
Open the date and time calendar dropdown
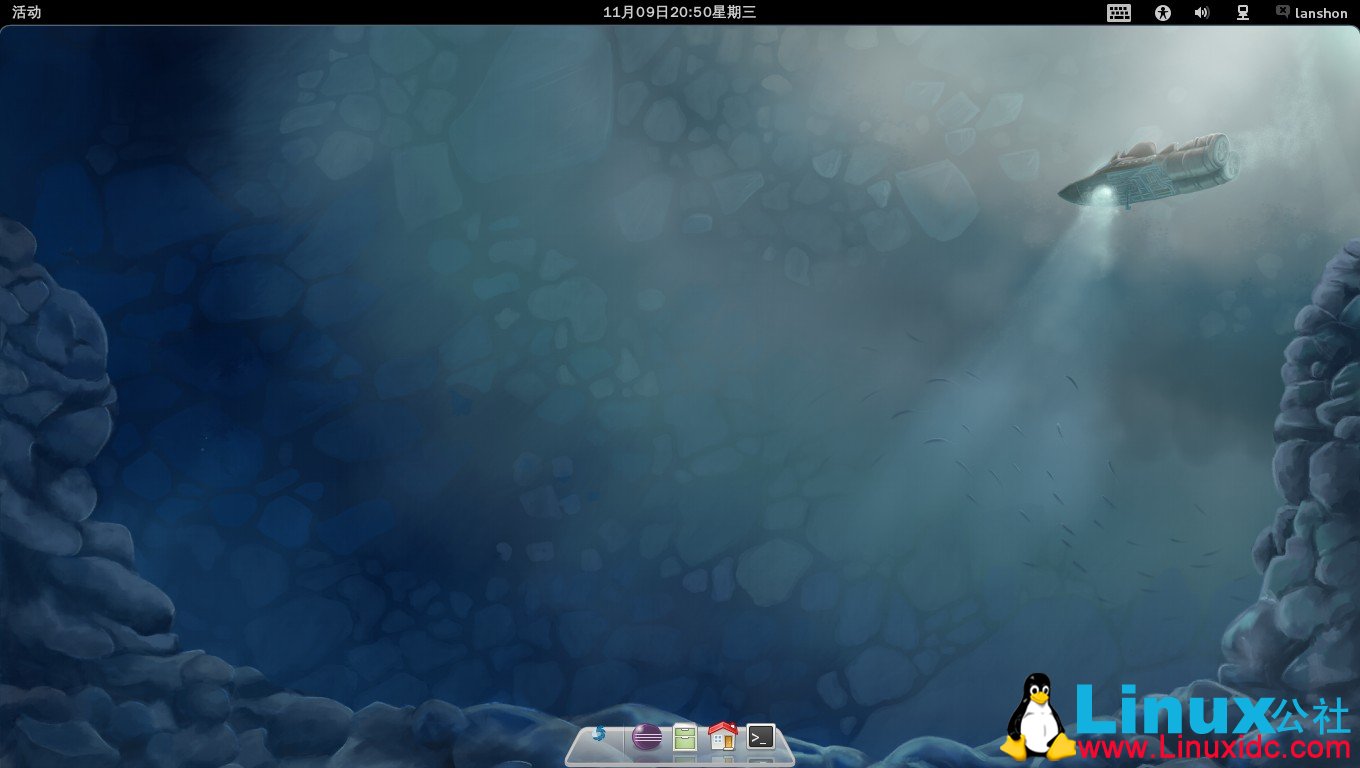[x=679, y=12]
